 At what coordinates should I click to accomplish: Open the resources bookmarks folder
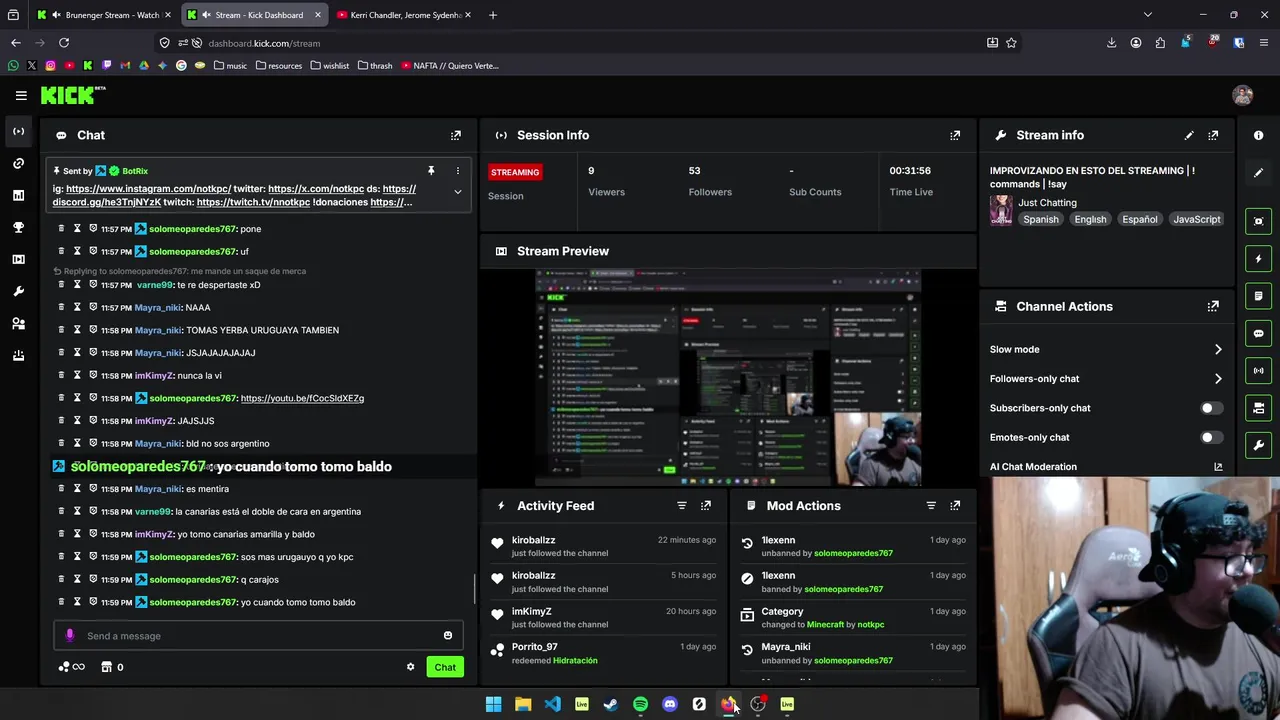coord(279,66)
